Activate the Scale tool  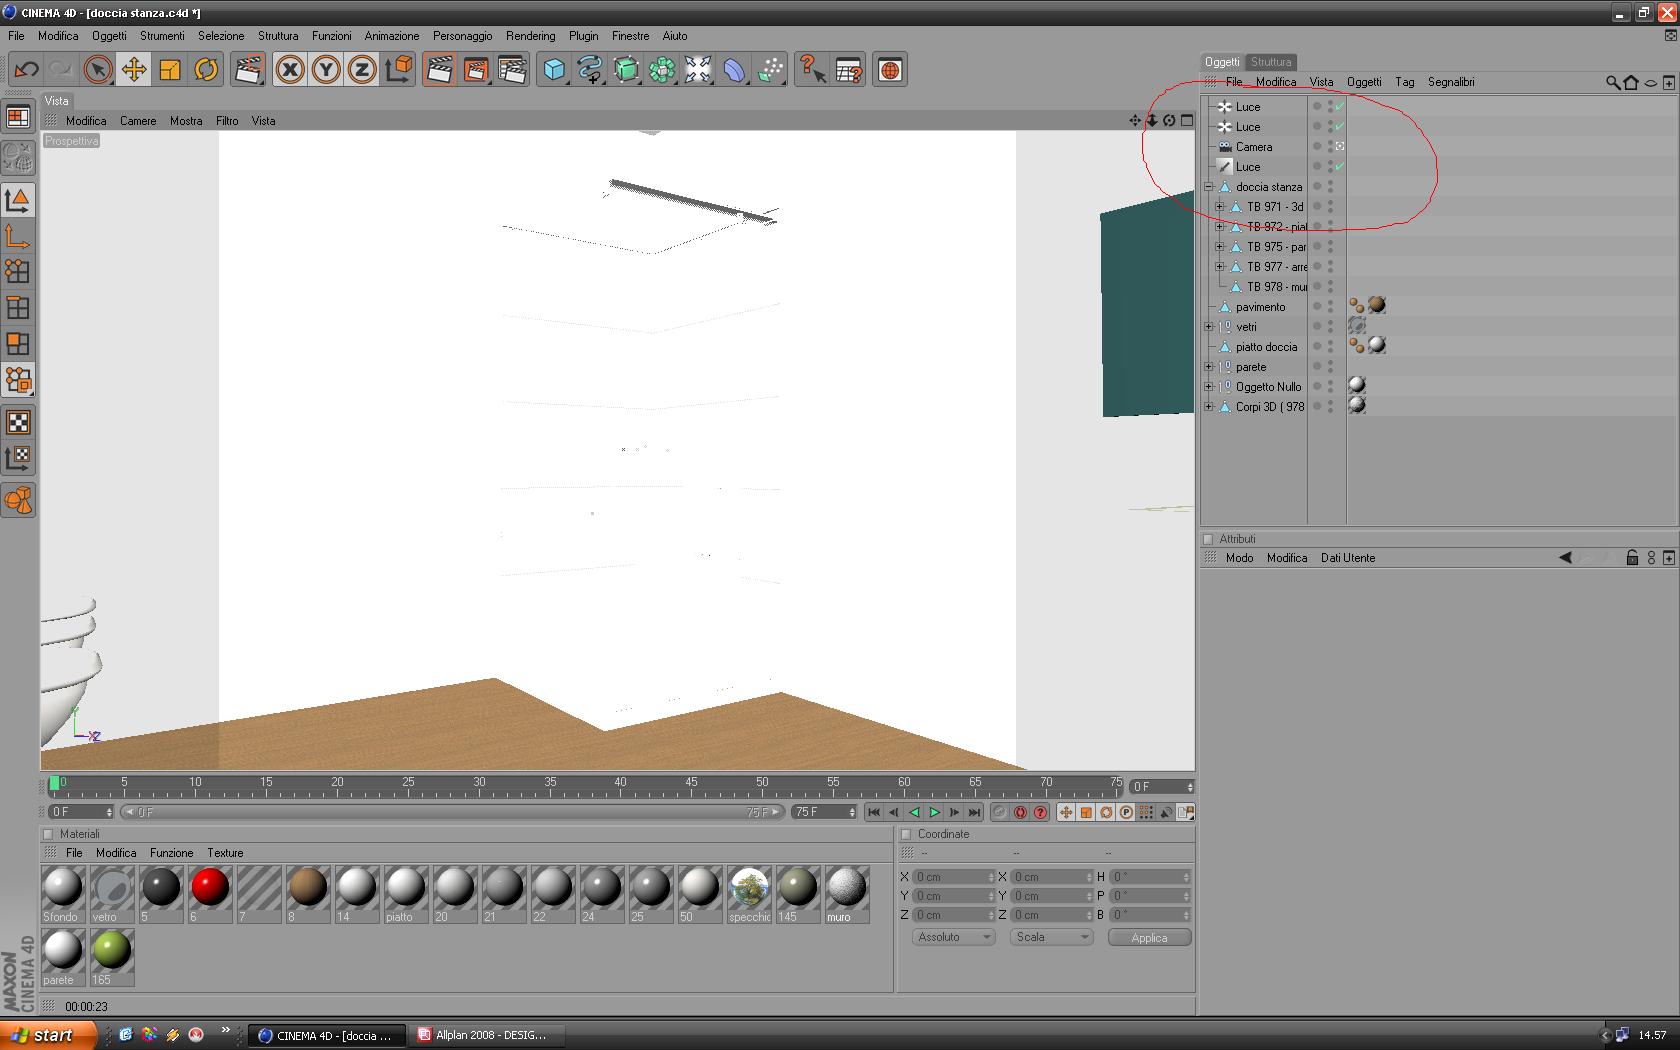pos(169,70)
